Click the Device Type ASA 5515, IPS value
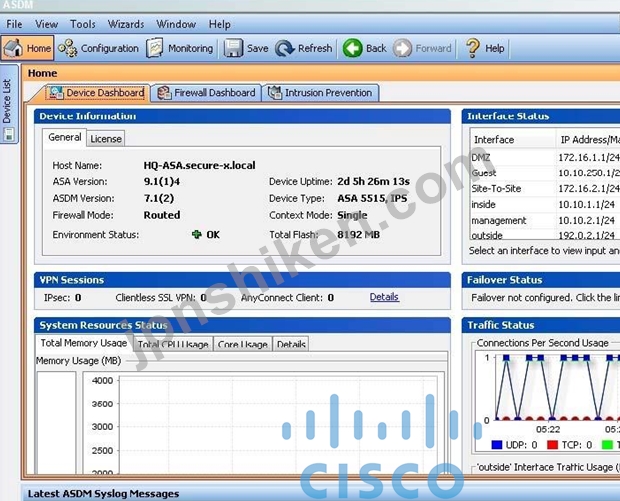Viewport: 620px width, 501px height. click(x=372, y=198)
